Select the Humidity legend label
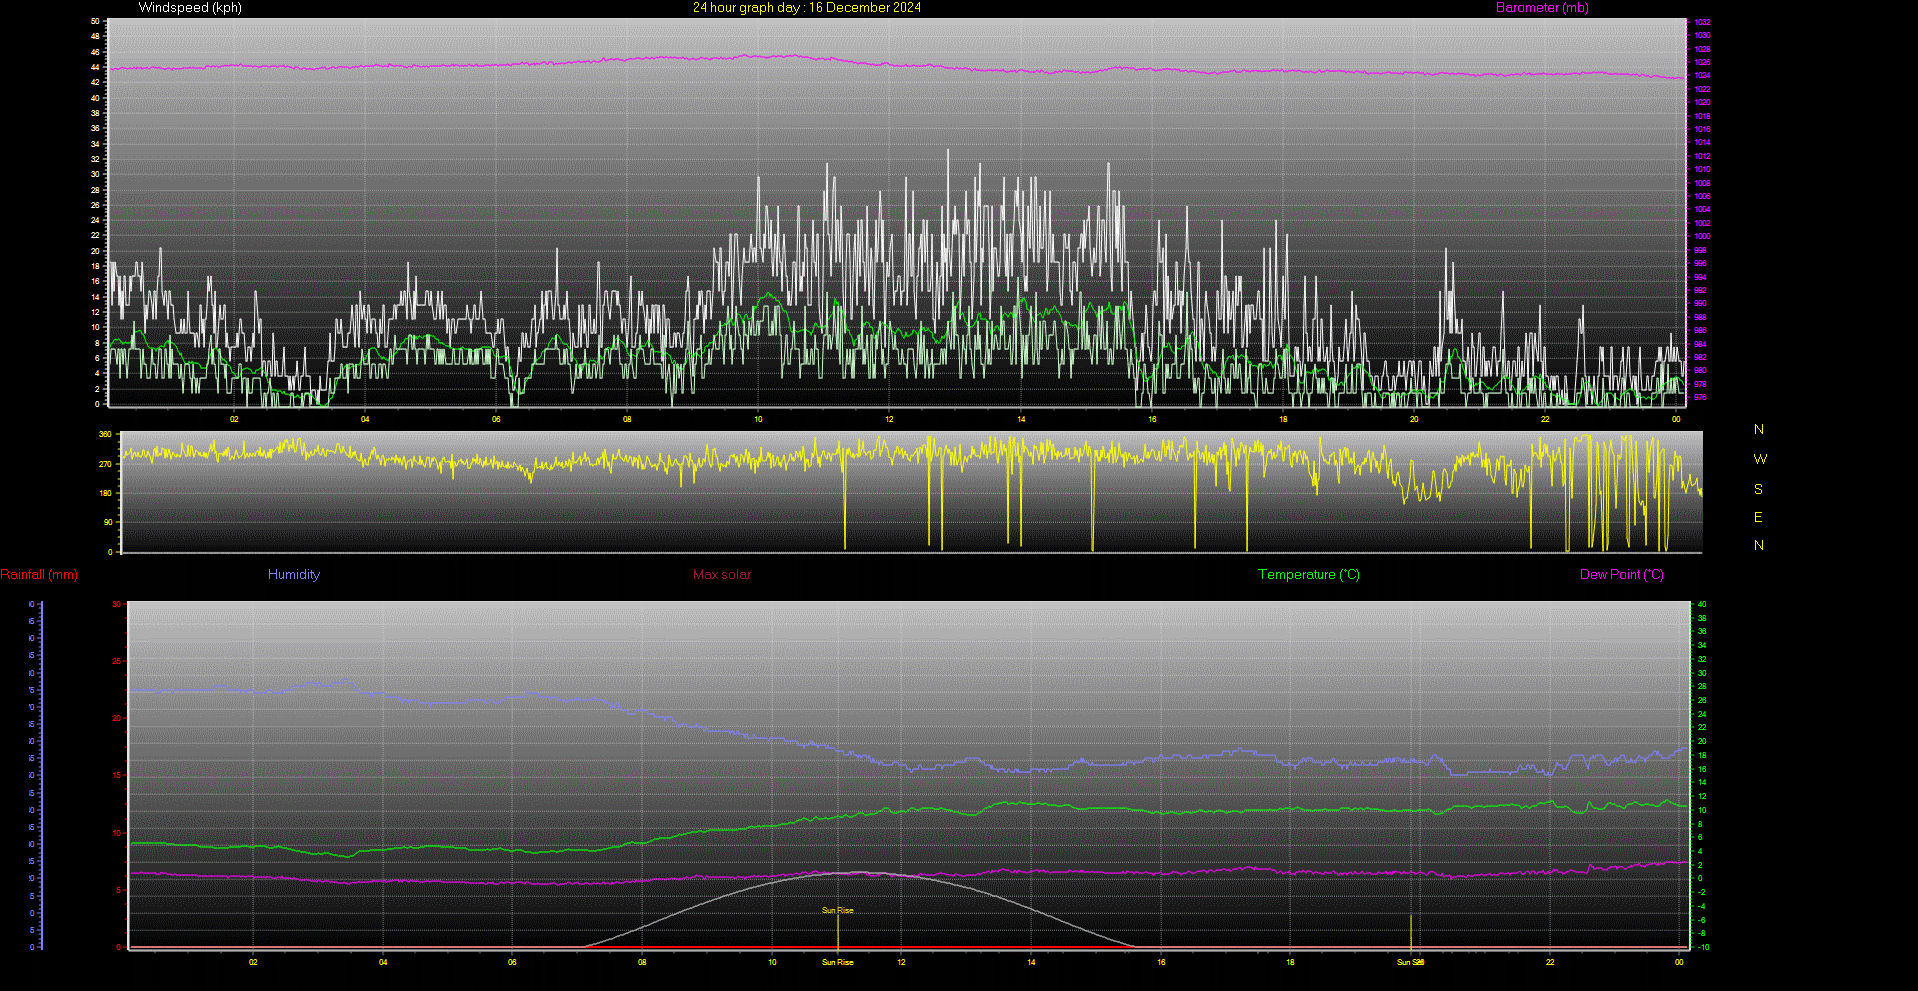This screenshot has width=1918, height=991. [x=294, y=575]
